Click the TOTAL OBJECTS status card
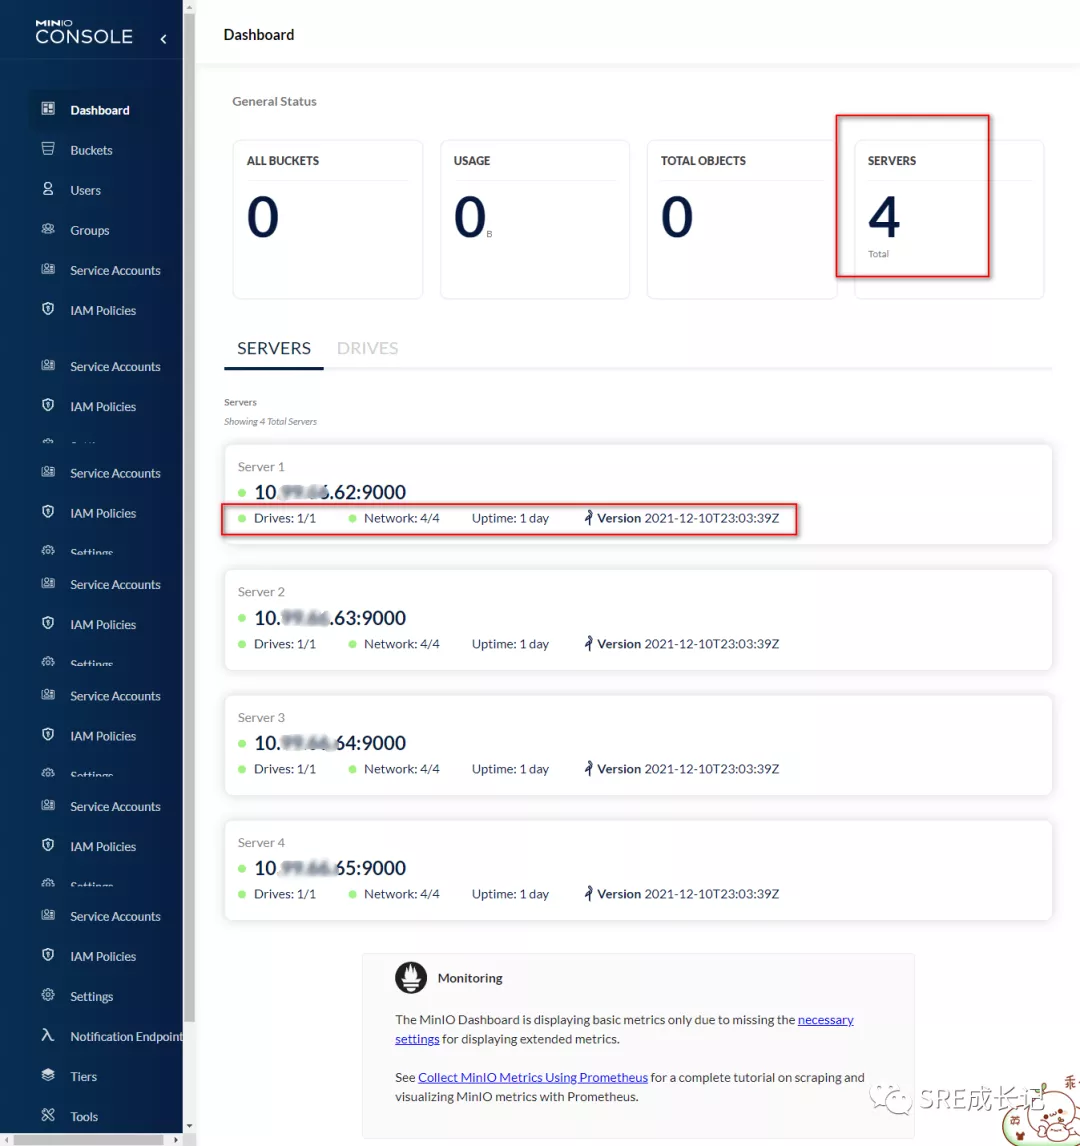Image resolution: width=1080 pixels, height=1146 pixels. coord(742,219)
